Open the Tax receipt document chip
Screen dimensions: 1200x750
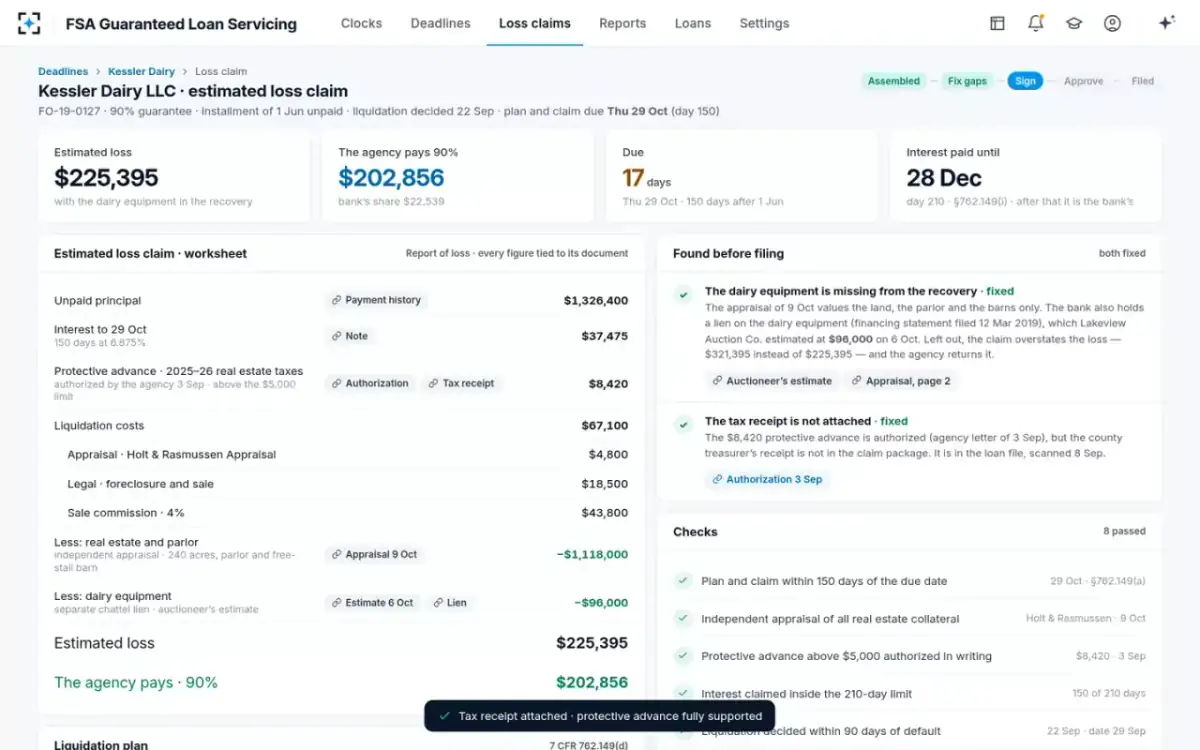point(461,383)
